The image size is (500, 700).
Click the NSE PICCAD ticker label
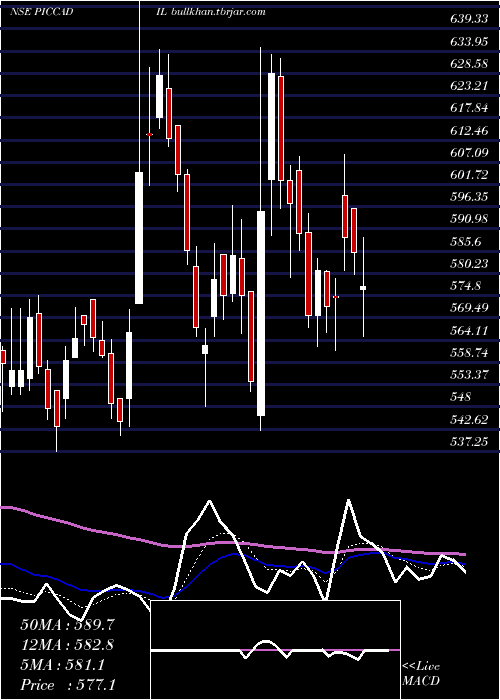click(42, 12)
